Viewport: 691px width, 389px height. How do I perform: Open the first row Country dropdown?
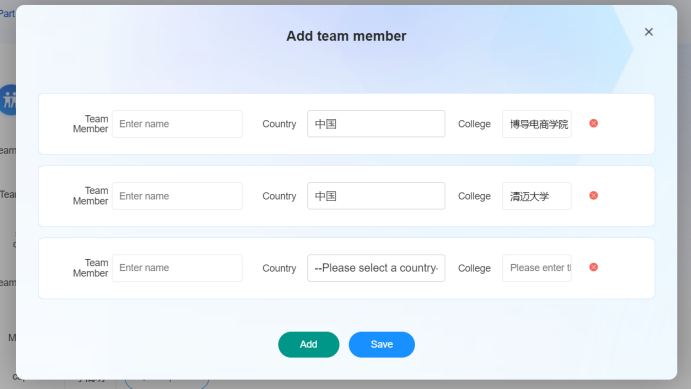click(376, 124)
